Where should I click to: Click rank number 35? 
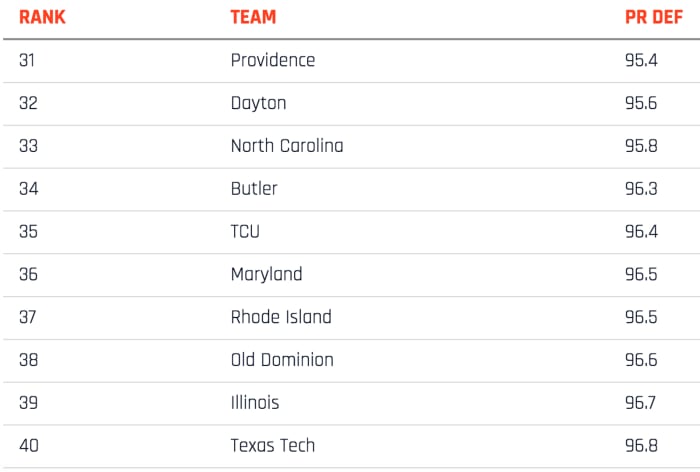point(28,231)
